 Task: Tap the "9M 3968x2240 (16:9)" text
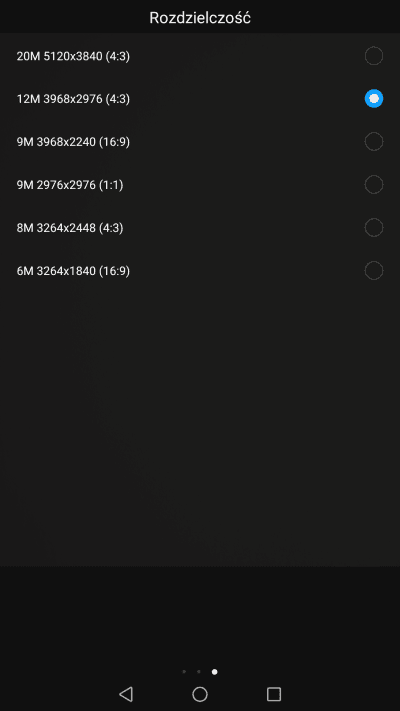coord(73,142)
